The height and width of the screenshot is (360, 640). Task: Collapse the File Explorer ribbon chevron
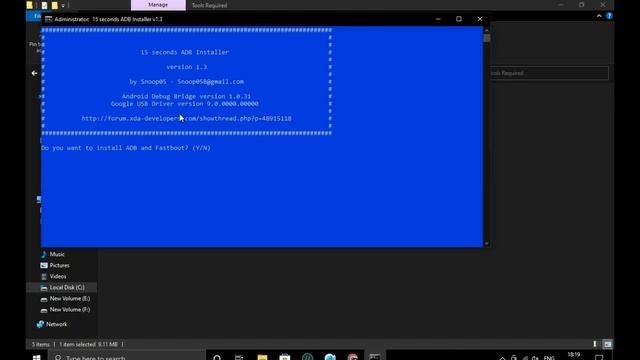click(599, 16)
